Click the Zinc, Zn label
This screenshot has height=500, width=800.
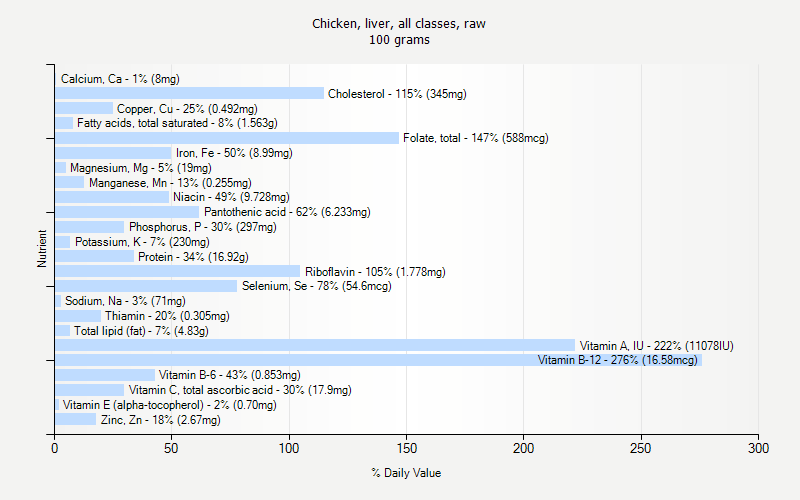click(161, 420)
